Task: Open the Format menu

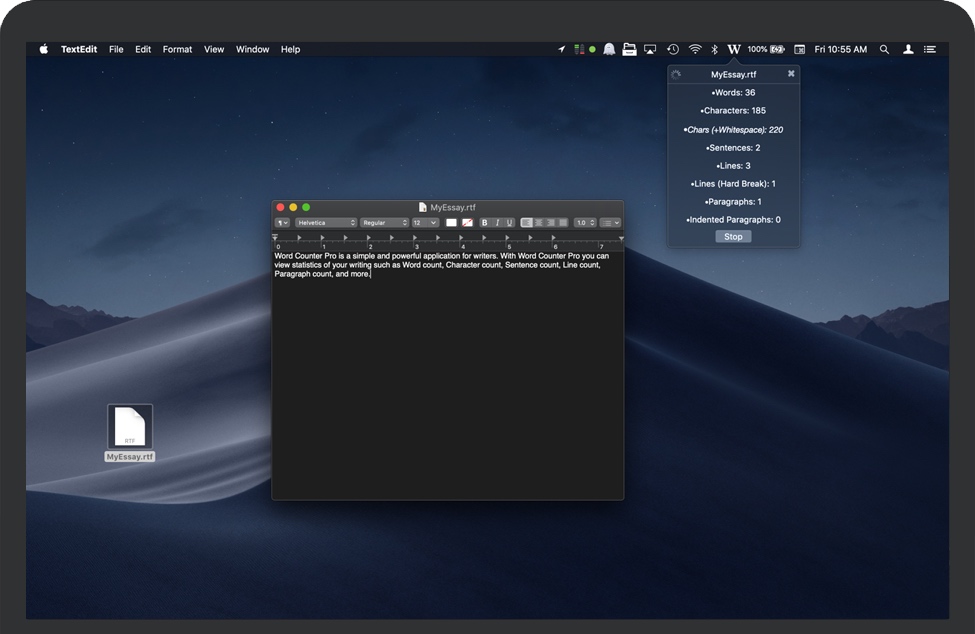Action: [x=177, y=49]
